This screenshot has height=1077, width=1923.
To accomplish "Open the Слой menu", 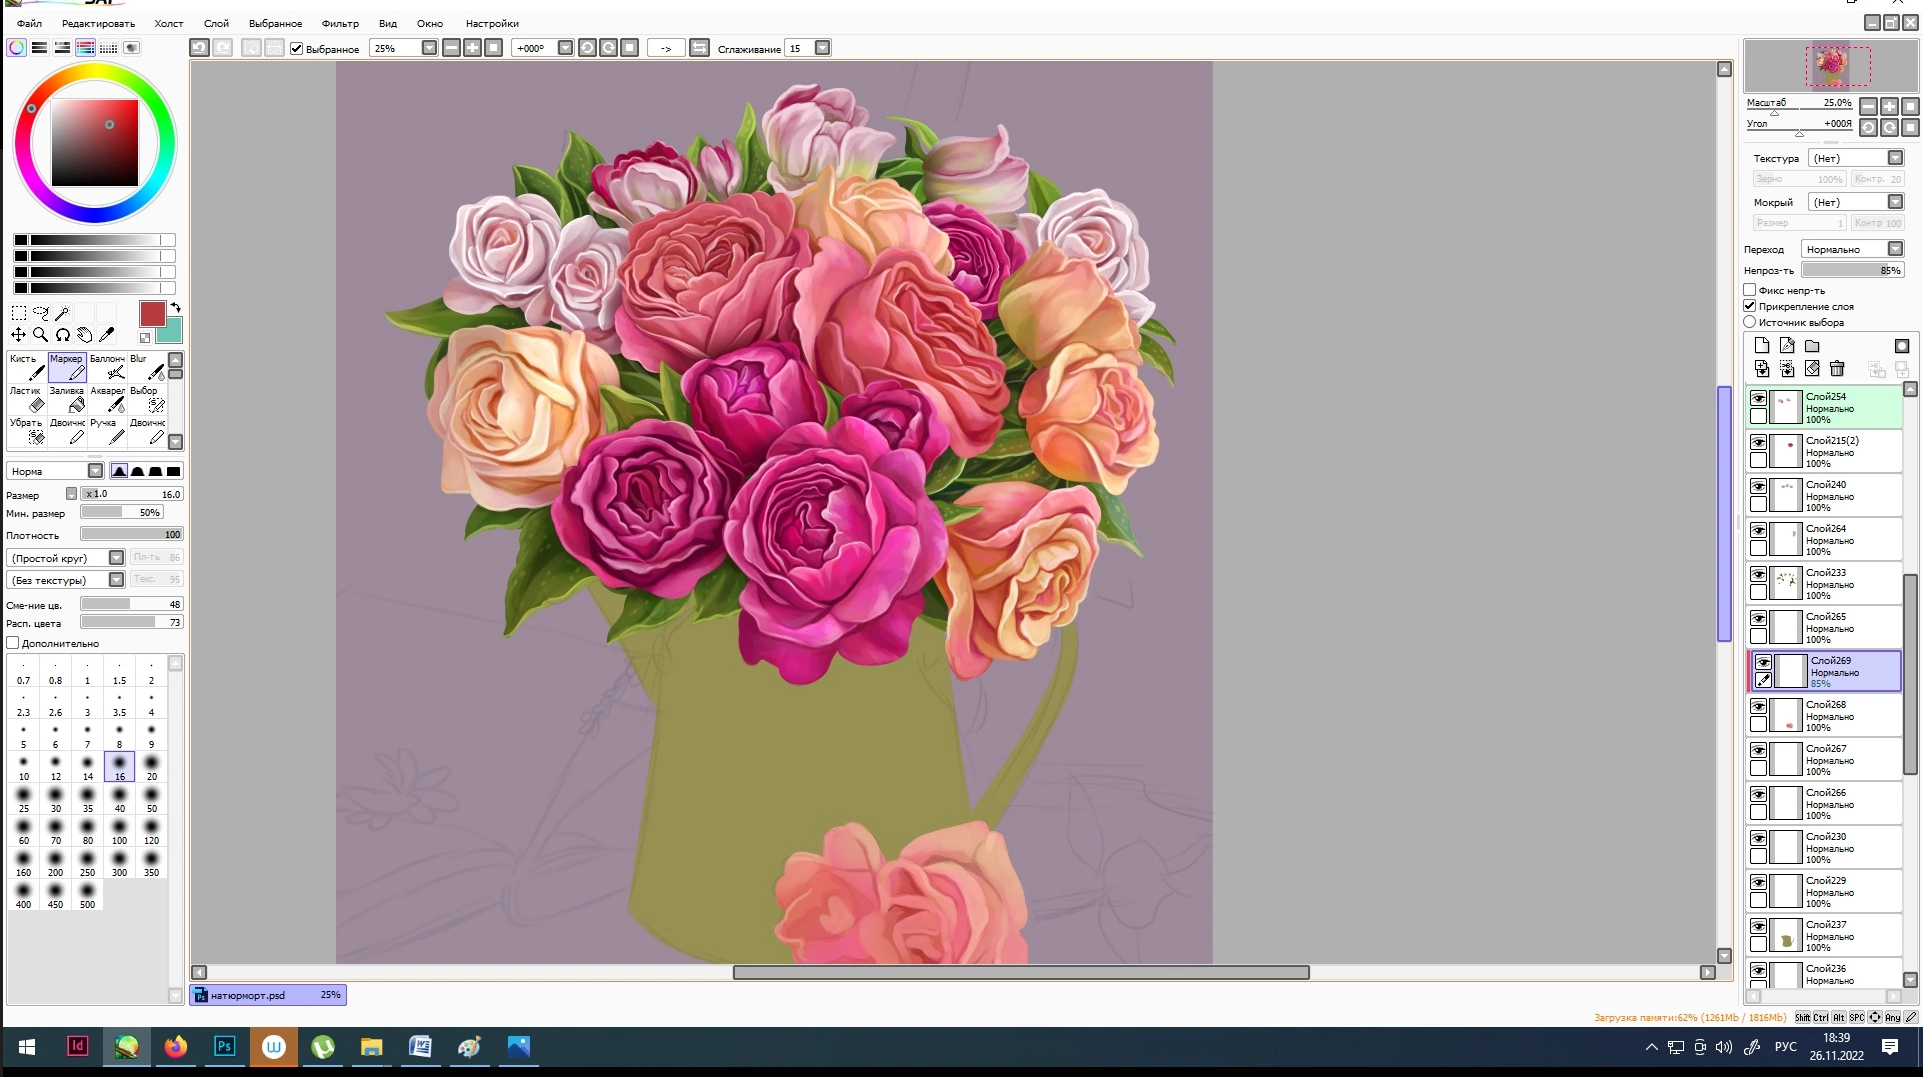I will point(216,23).
